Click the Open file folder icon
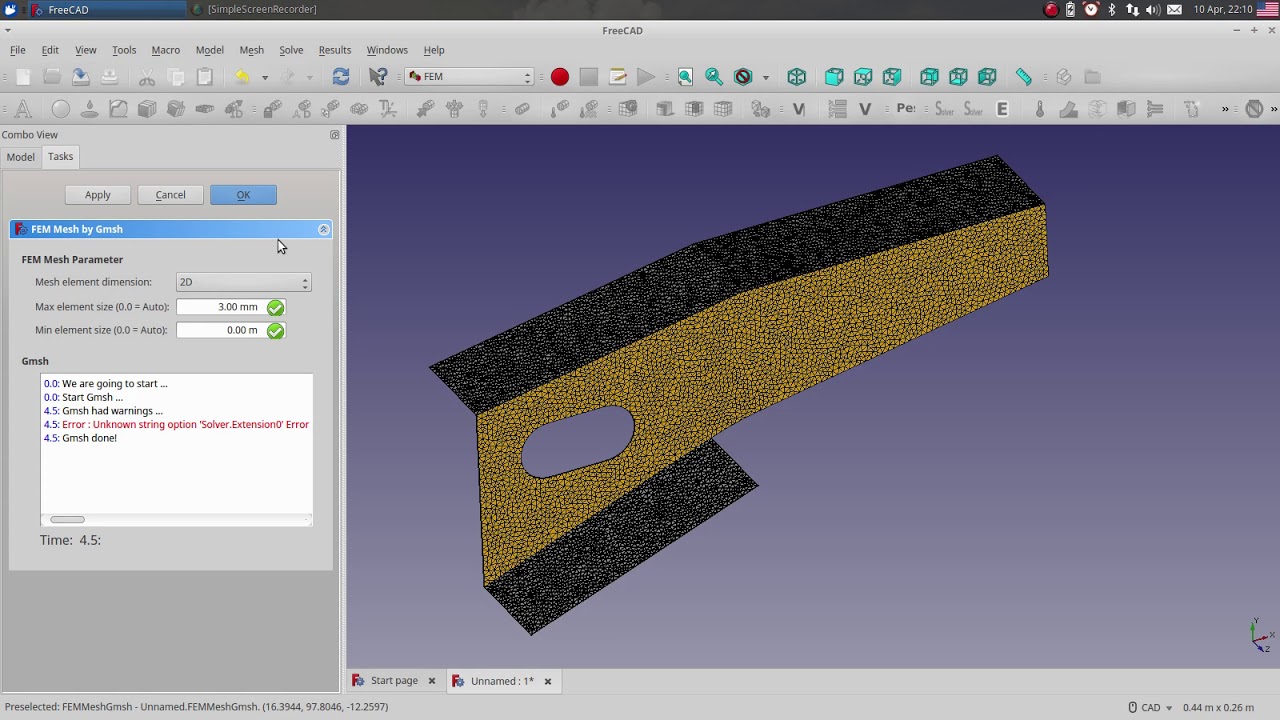Viewport: 1280px width, 720px height. point(52,77)
